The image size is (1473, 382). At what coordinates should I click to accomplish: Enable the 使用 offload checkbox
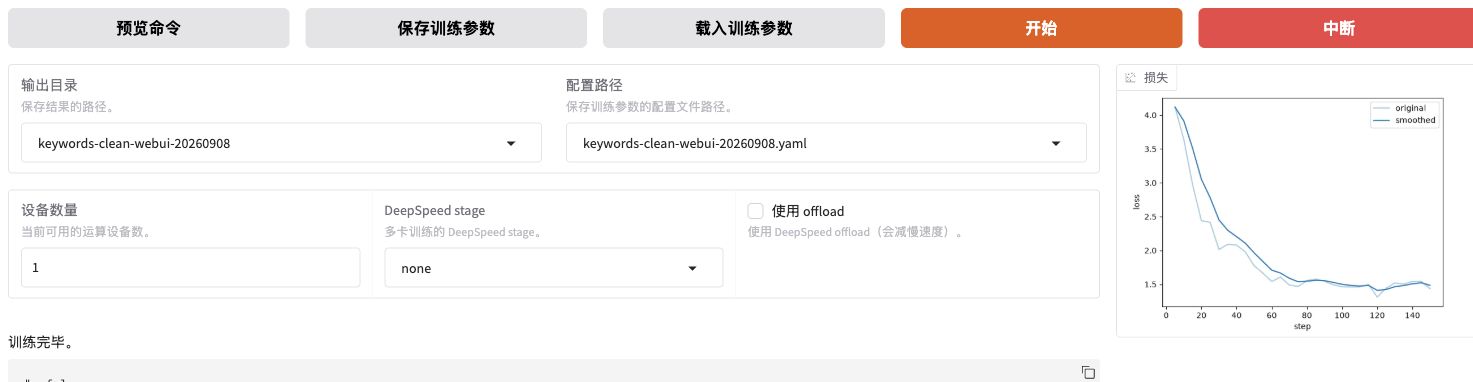(756, 210)
